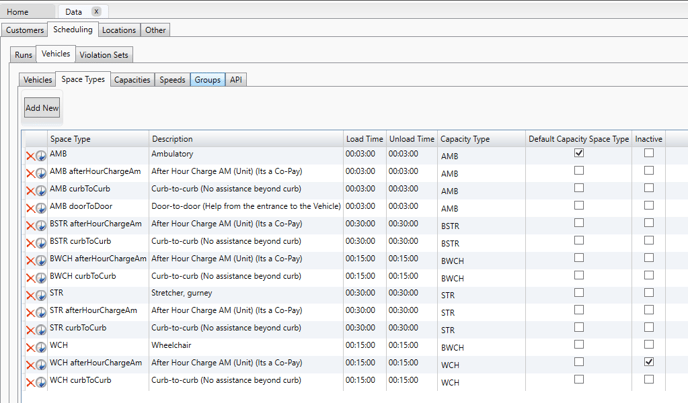Click blue arrow icon for AMB doorToDoor

coord(41,208)
